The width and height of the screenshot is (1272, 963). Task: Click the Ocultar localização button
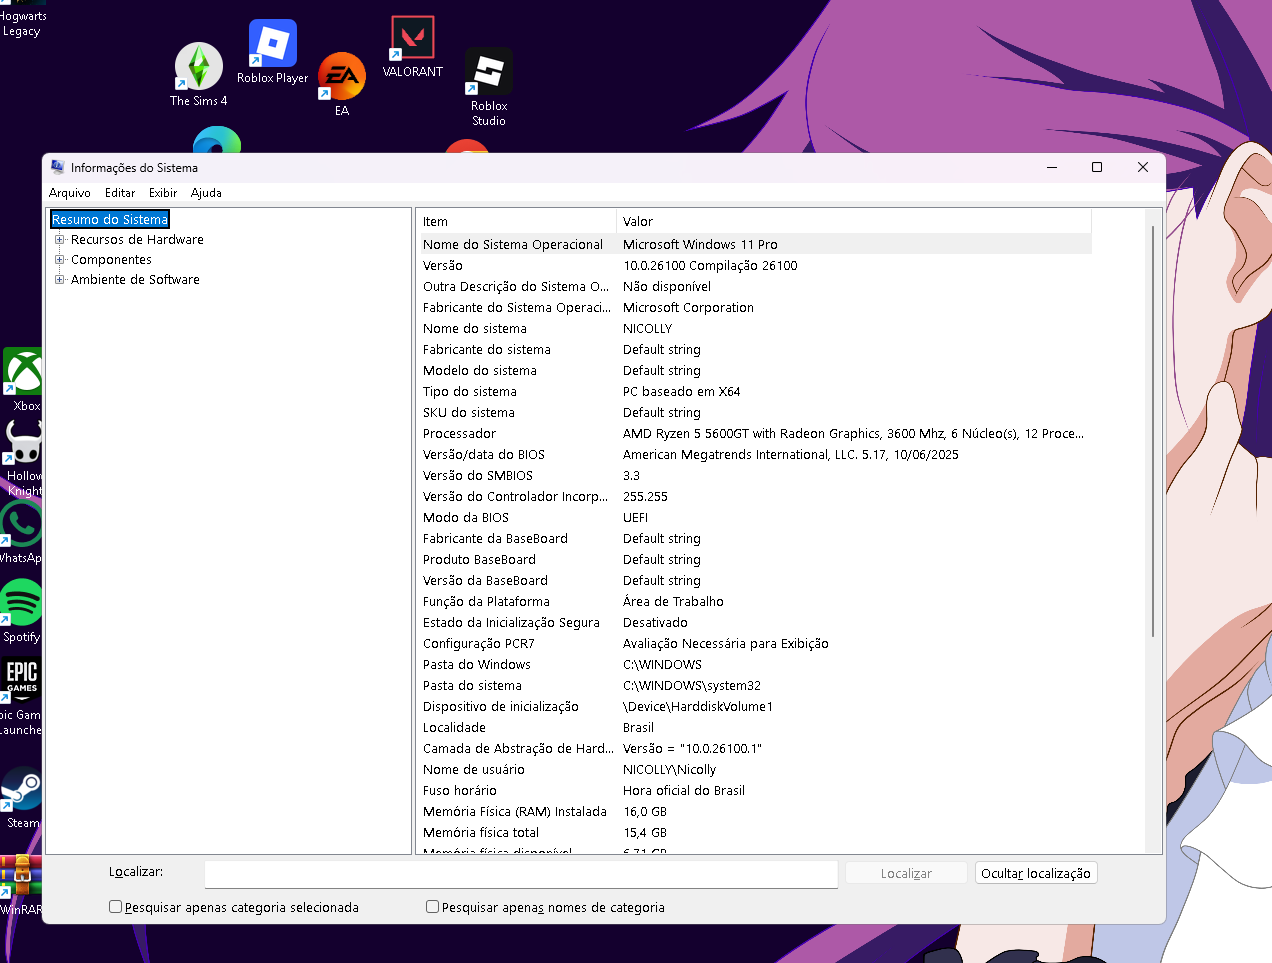[1035, 873]
